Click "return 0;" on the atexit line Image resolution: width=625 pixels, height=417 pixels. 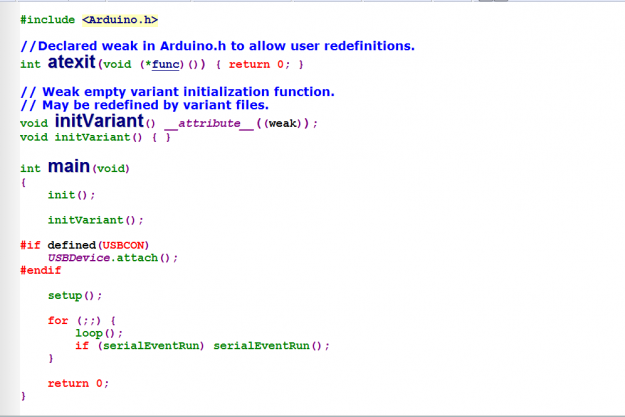(259, 64)
